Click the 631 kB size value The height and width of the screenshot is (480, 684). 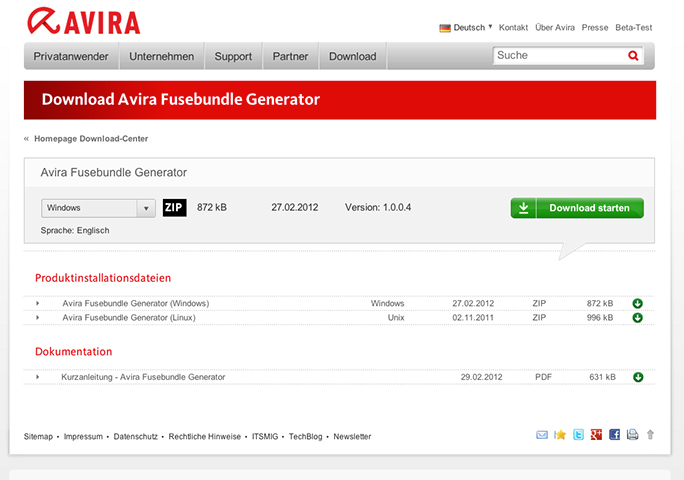(x=602, y=377)
